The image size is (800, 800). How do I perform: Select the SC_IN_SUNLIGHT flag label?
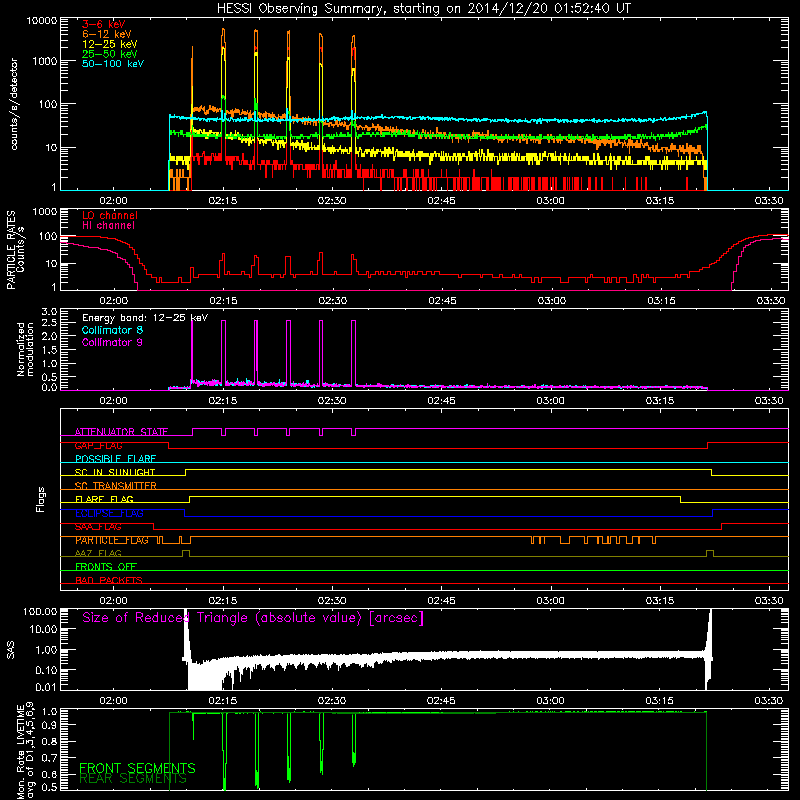tap(115, 472)
